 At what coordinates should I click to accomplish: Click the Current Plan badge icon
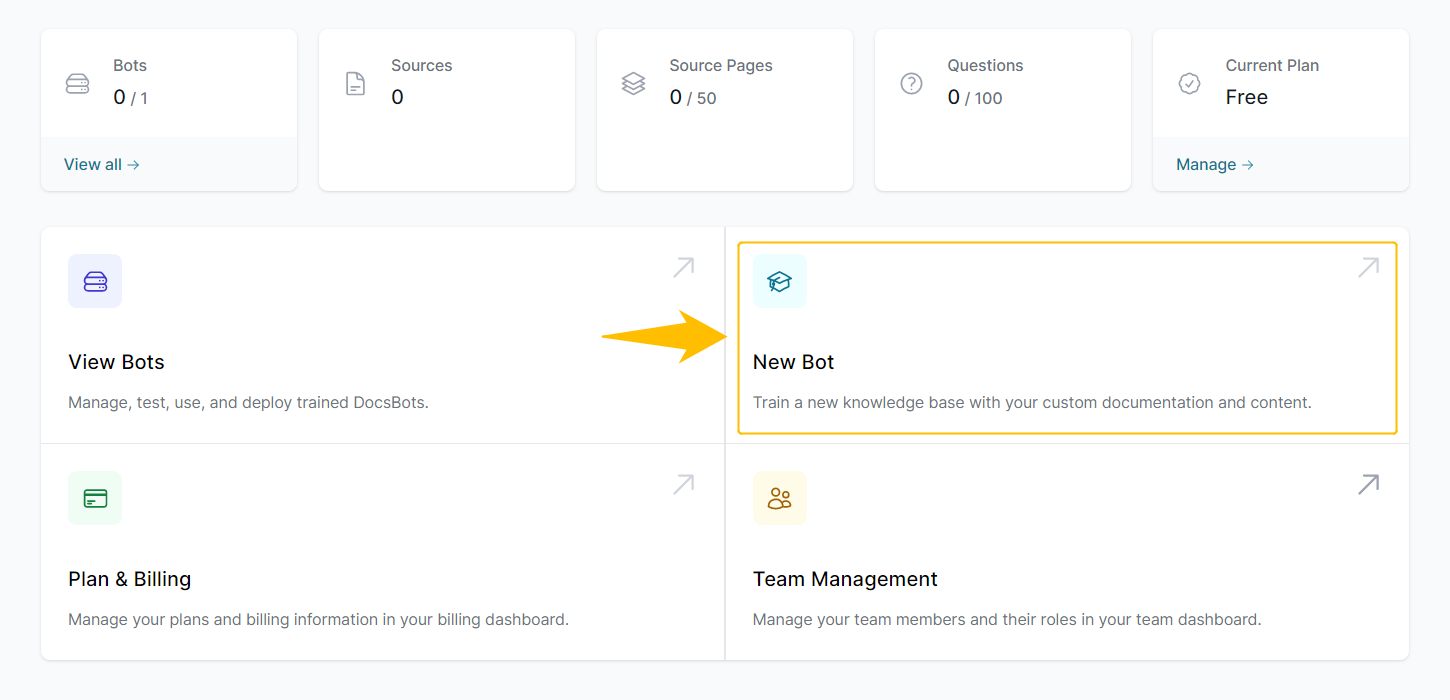click(1189, 84)
